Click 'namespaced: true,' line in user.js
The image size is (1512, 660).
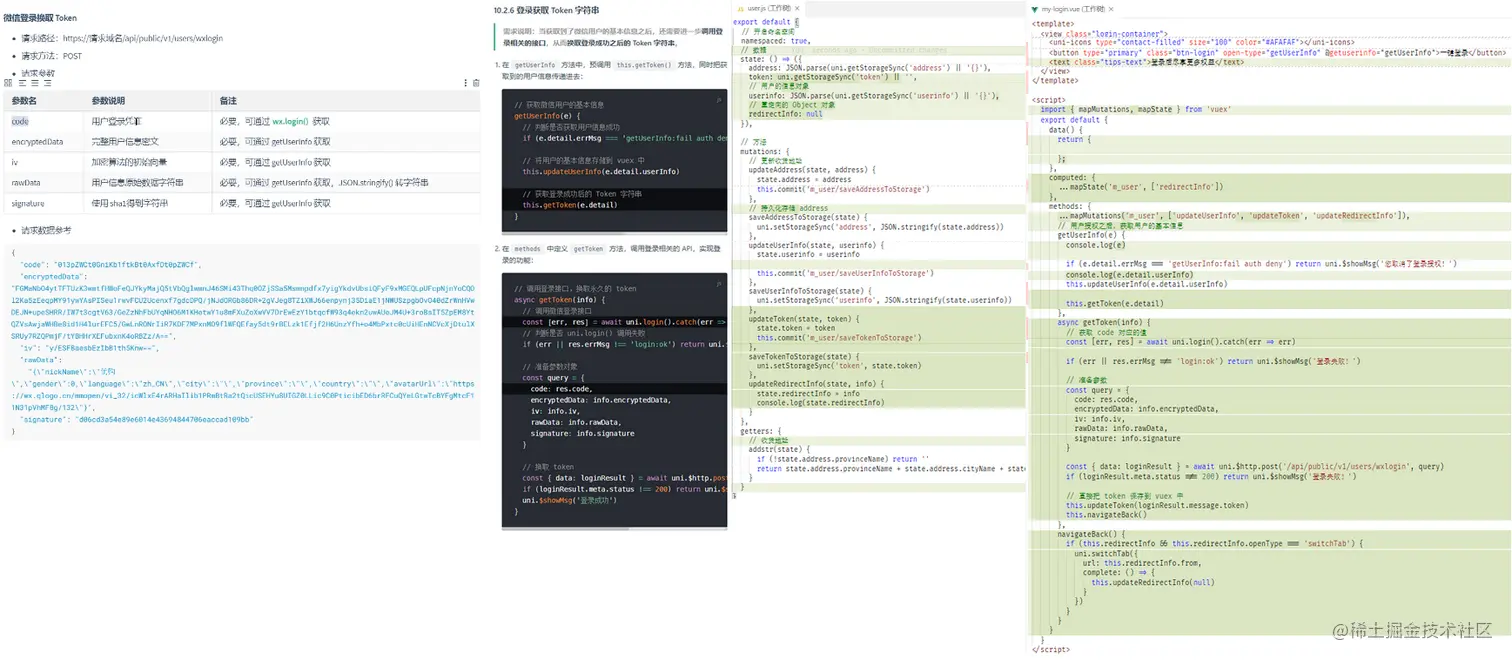click(x=775, y=41)
